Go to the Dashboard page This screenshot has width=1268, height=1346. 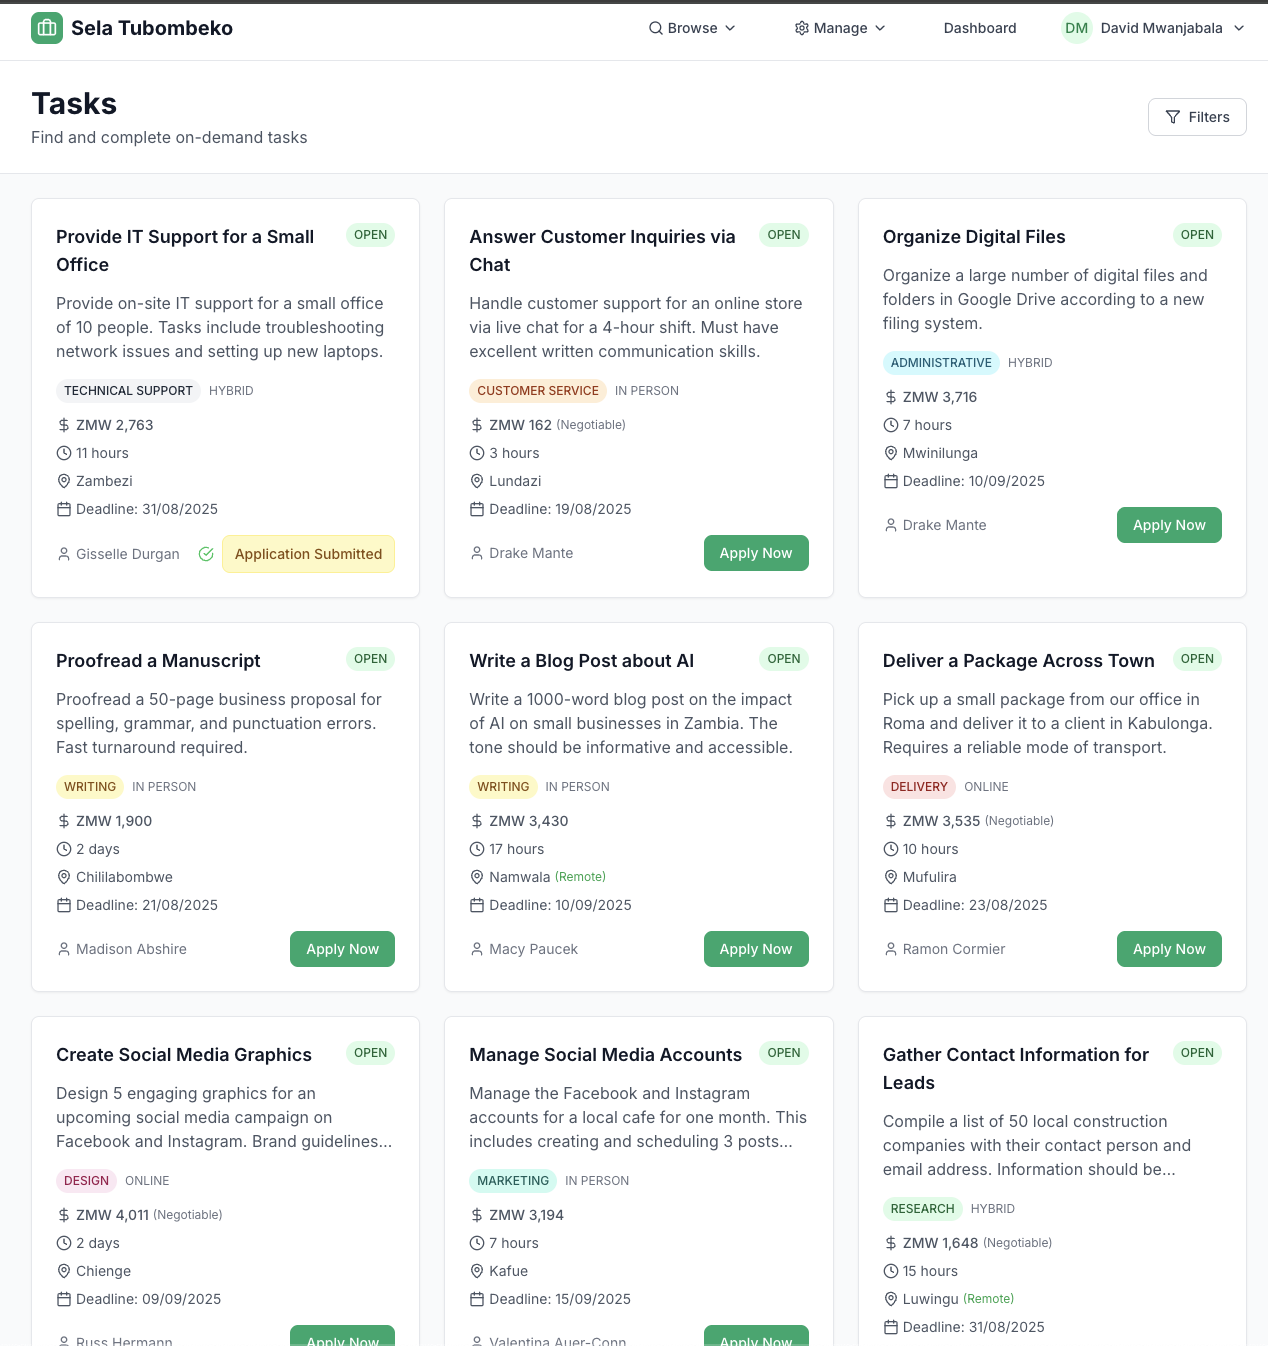[x=980, y=28]
